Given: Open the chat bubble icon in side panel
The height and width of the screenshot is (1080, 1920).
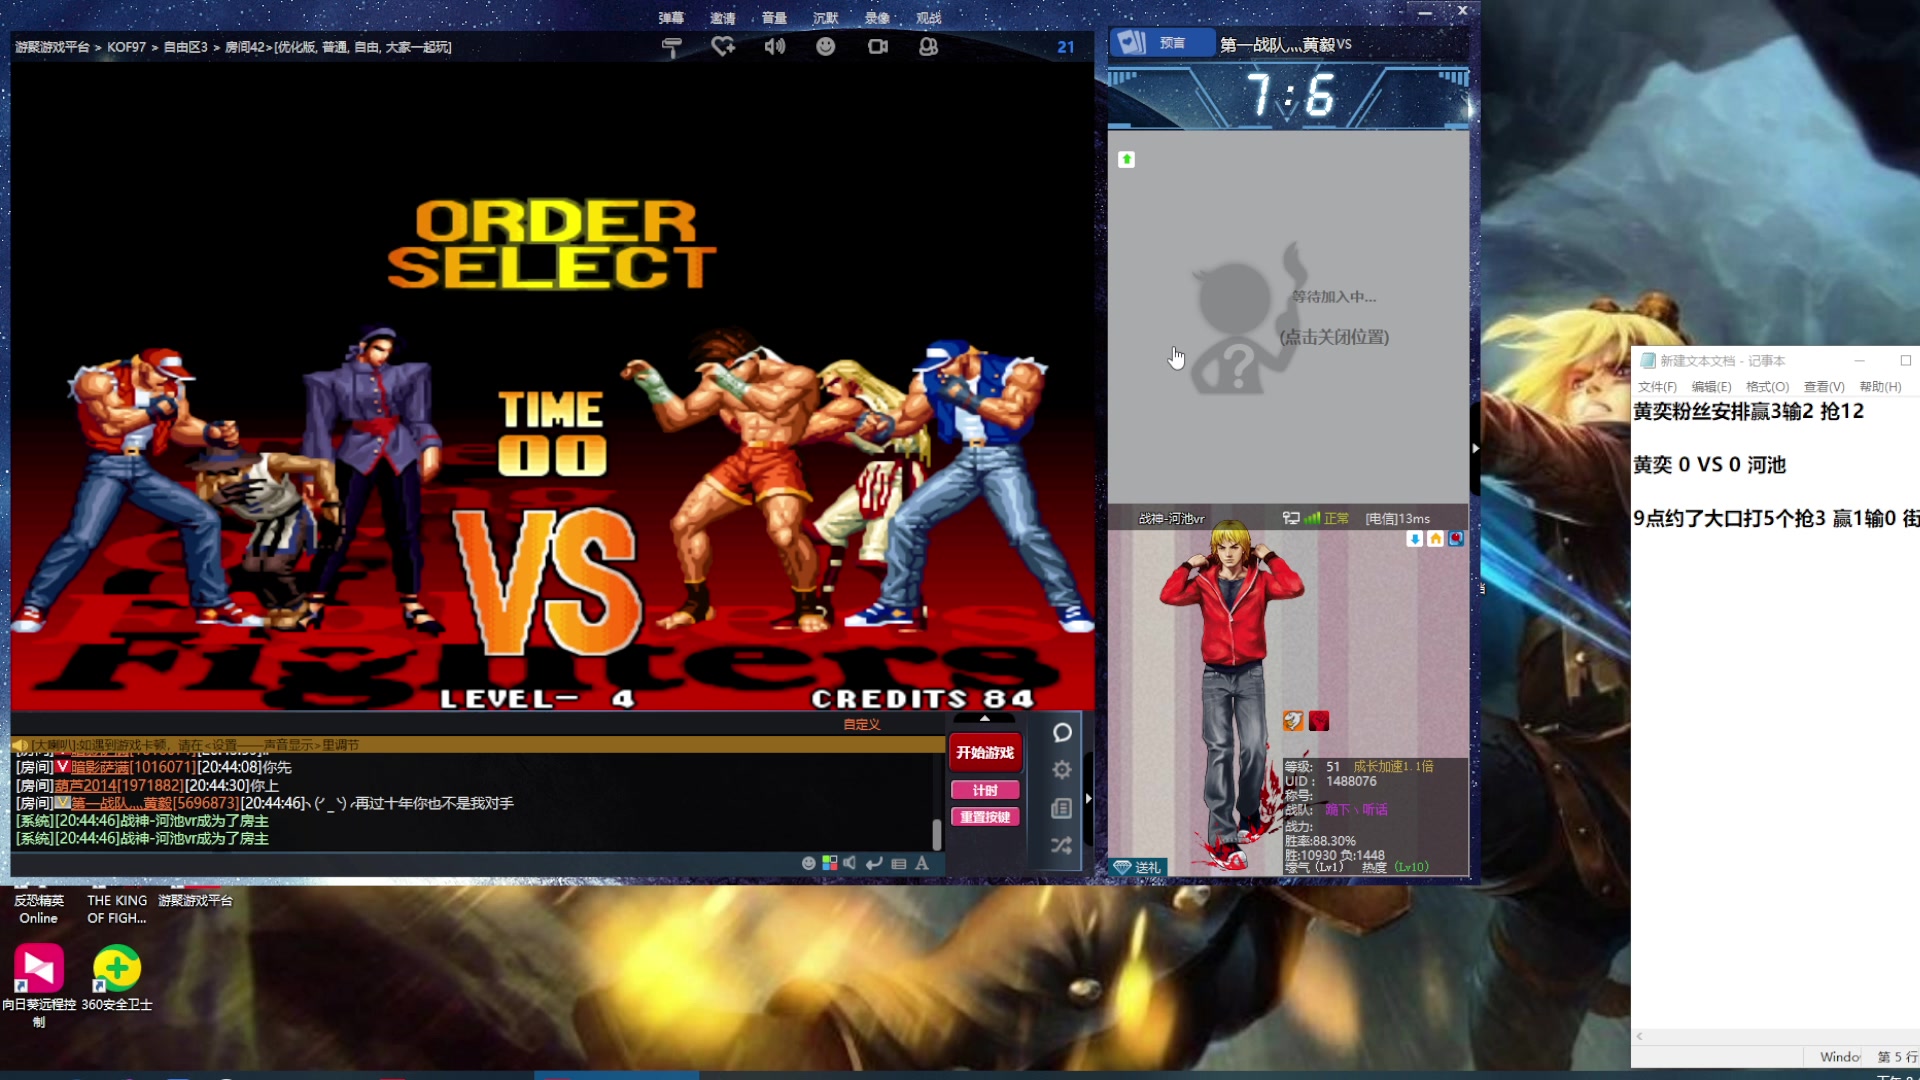Looking at the screenshot, I should coord(1062,733).
